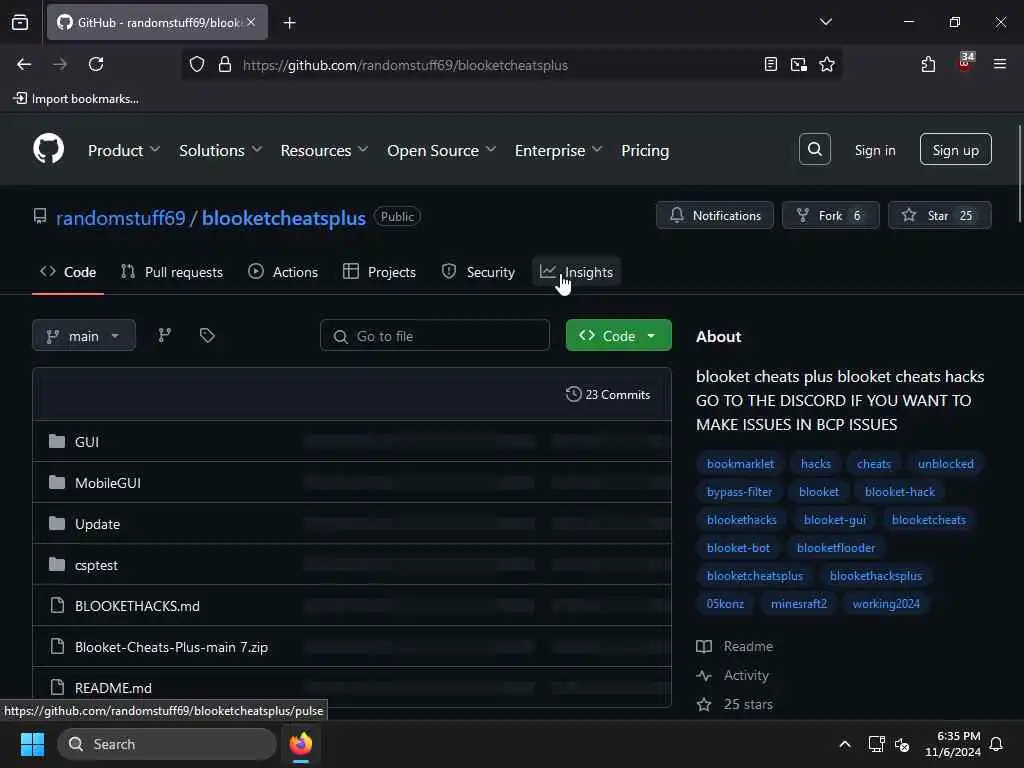Image resolution: width=1024 pixels, height=768 pixels.
Task: Open the Firefox View icon
Action: pos(20,22)
